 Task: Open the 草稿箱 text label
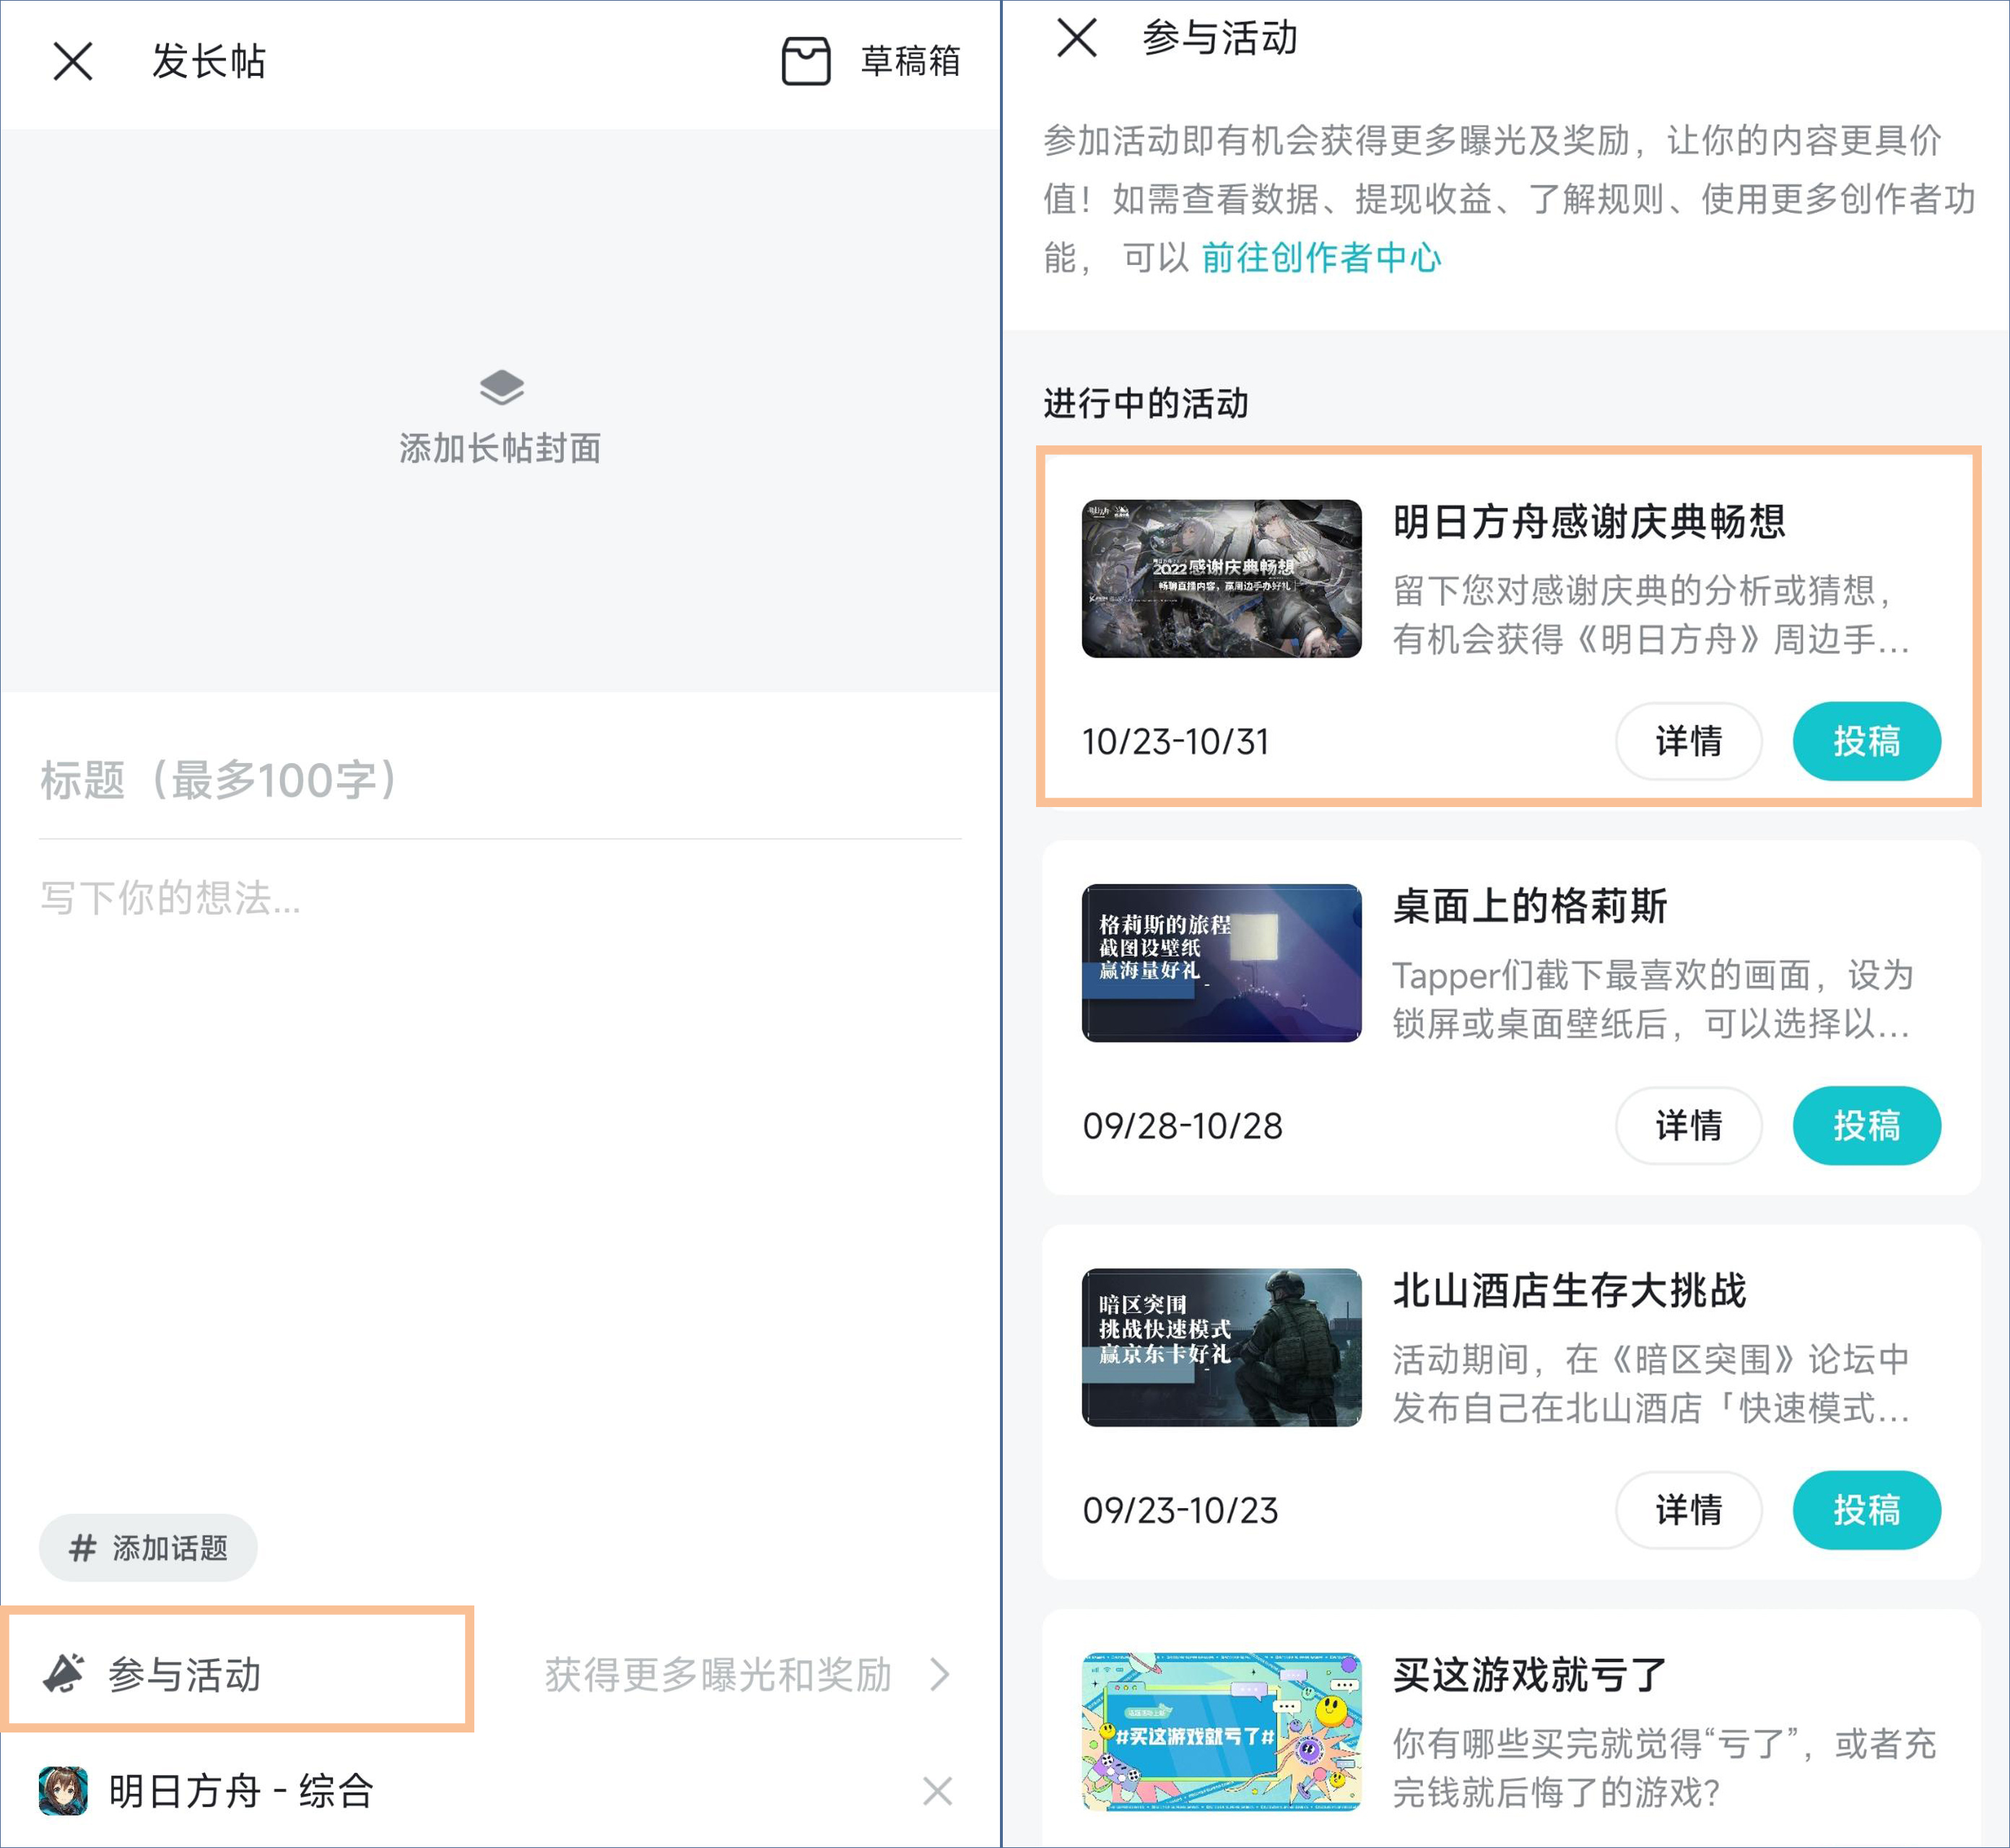tap(910, 61)
